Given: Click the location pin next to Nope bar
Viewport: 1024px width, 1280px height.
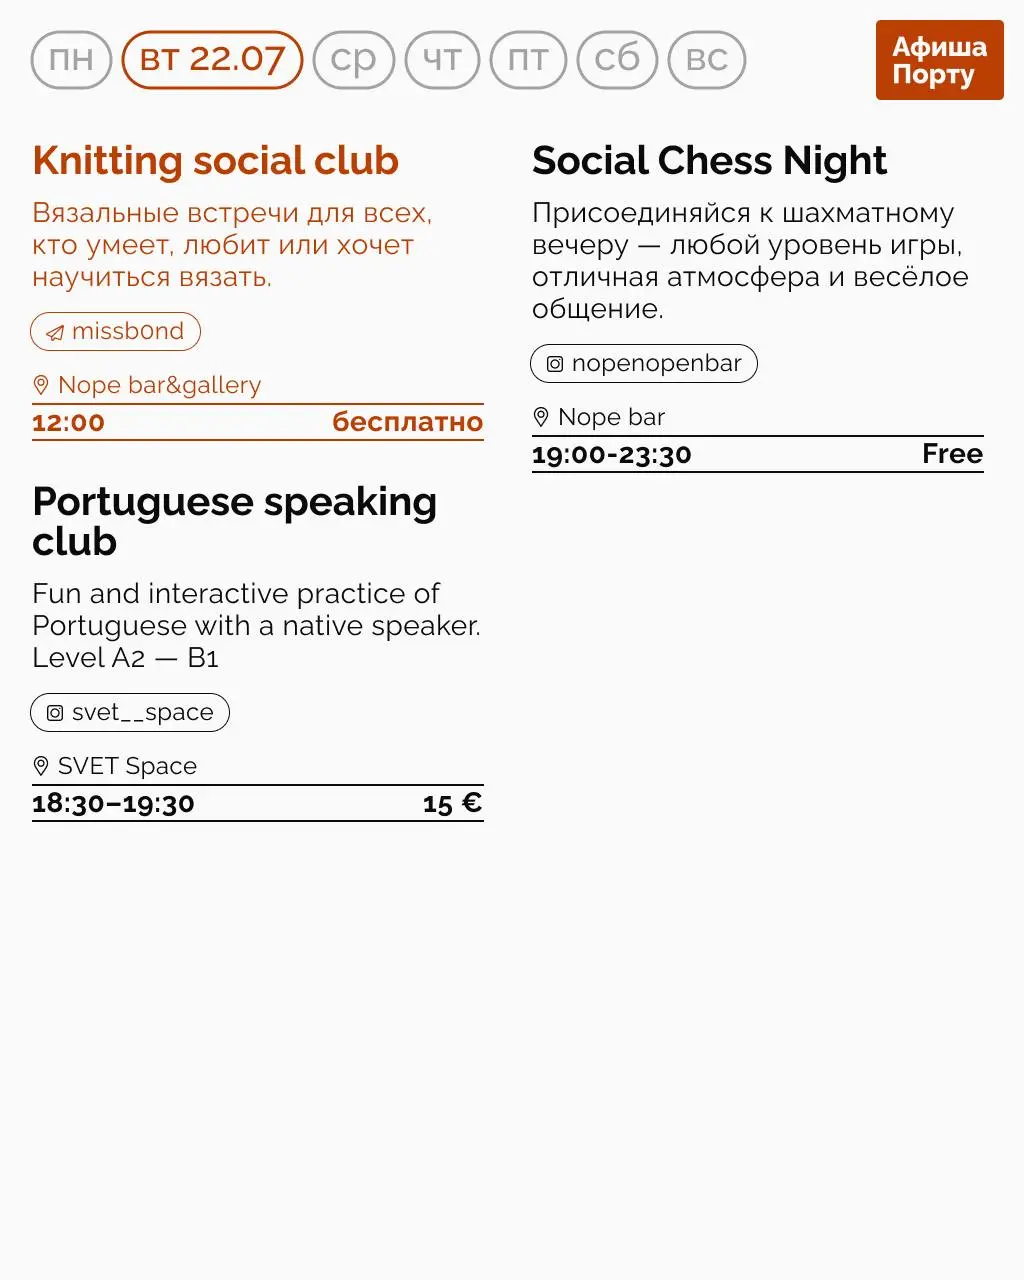Looking at the screenshot, I should [541, 417].
